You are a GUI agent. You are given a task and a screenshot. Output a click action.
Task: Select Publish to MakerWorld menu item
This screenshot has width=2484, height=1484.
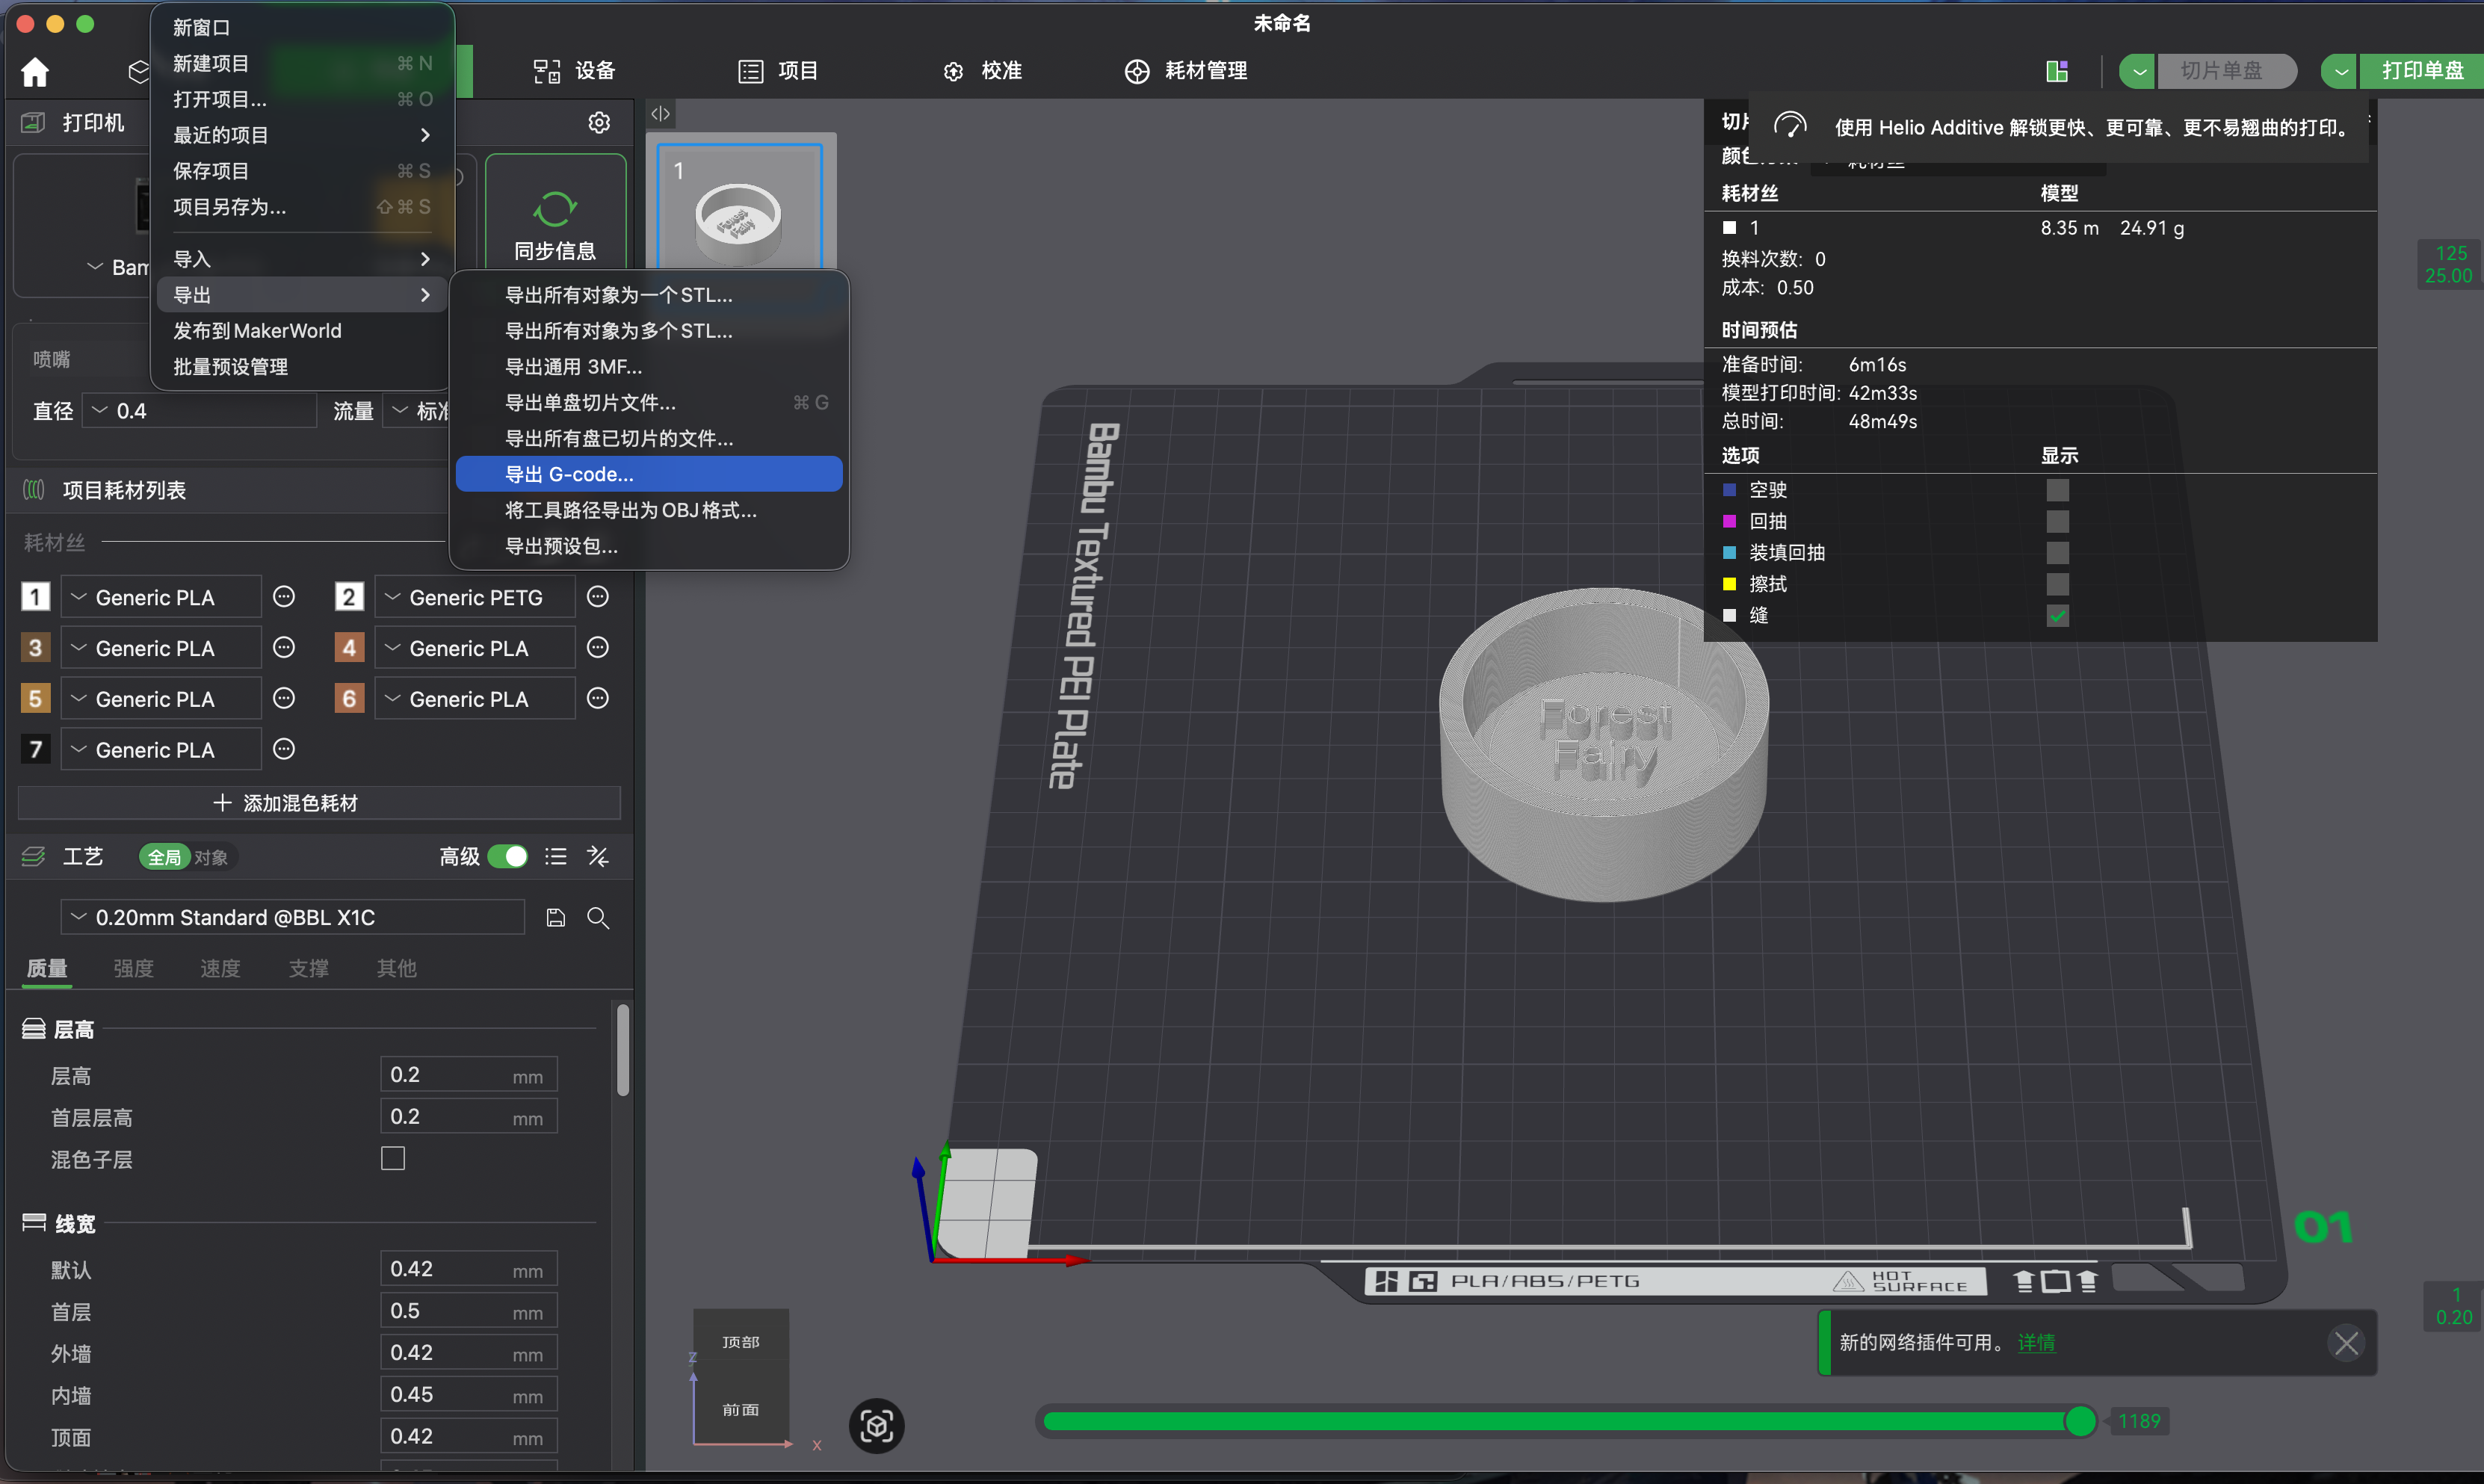pos(301,331)
